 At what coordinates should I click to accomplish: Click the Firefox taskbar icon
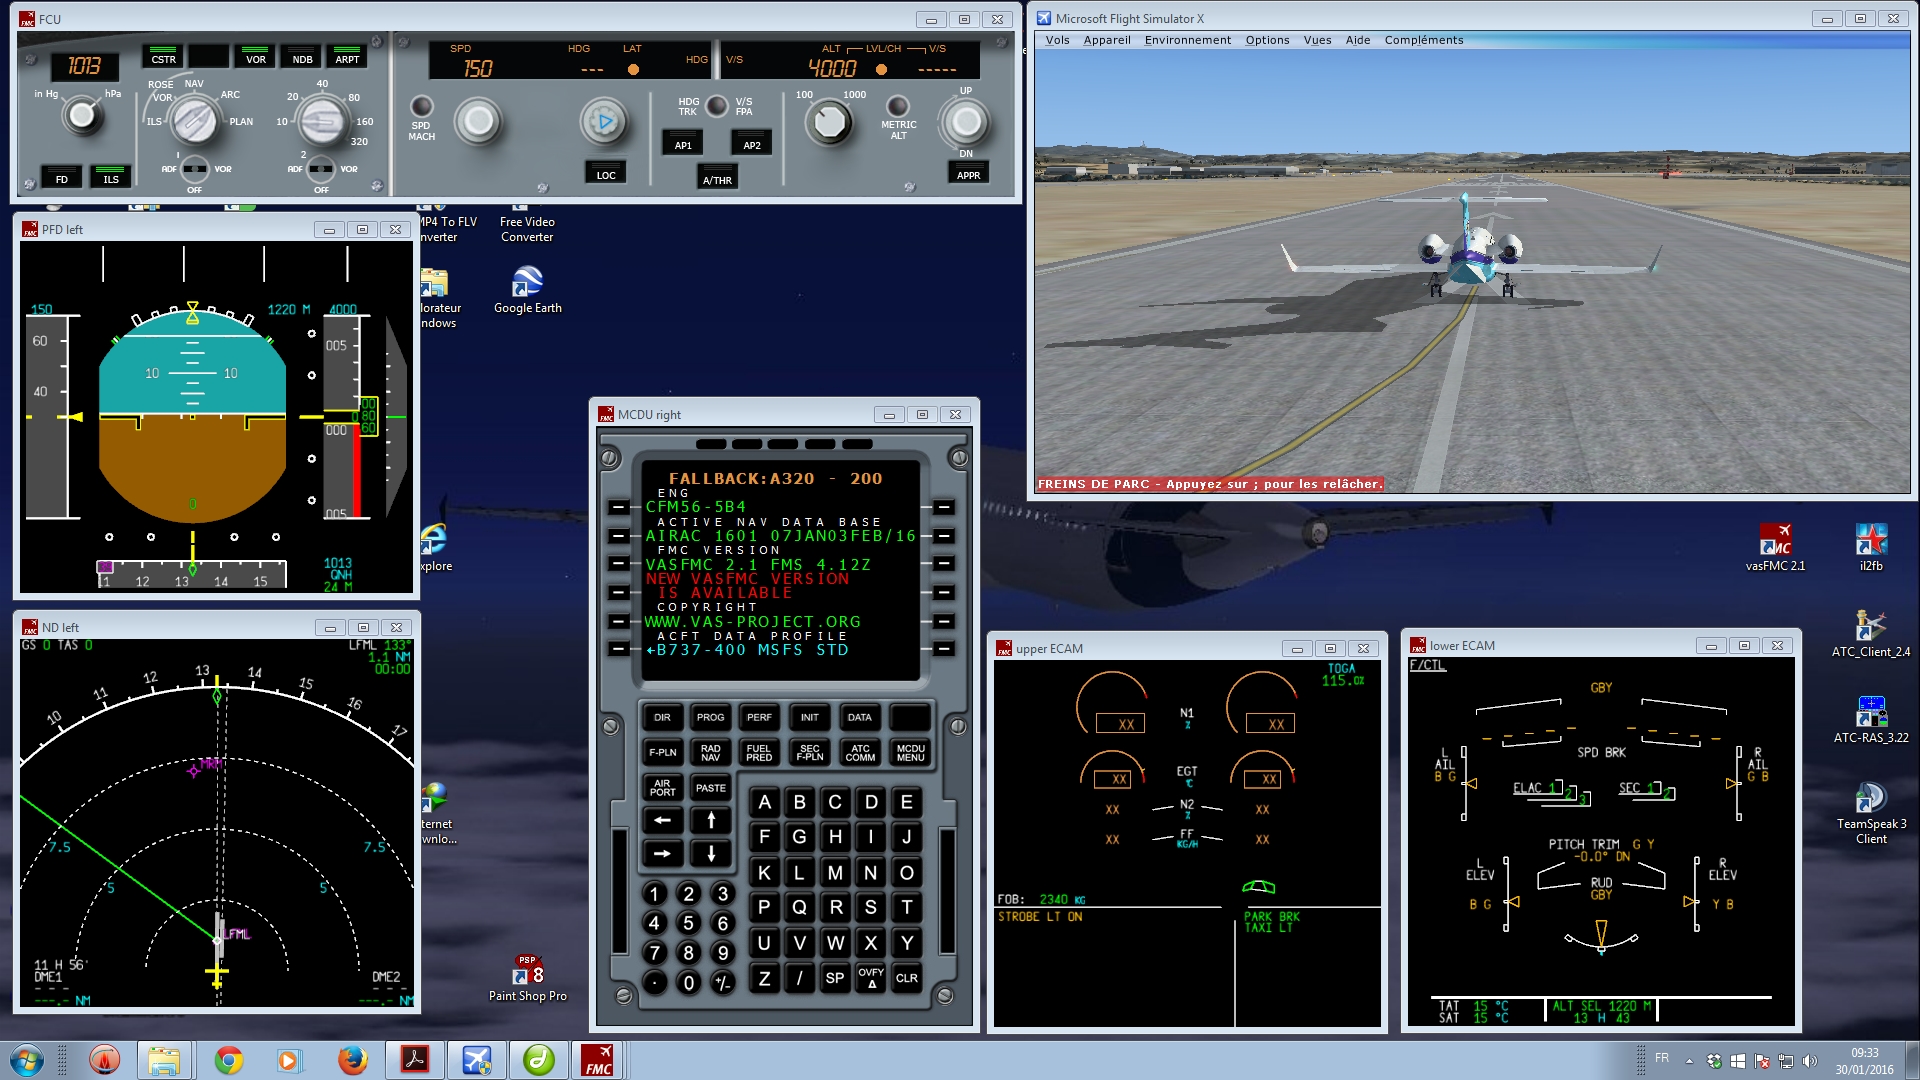pos(352,1060)
